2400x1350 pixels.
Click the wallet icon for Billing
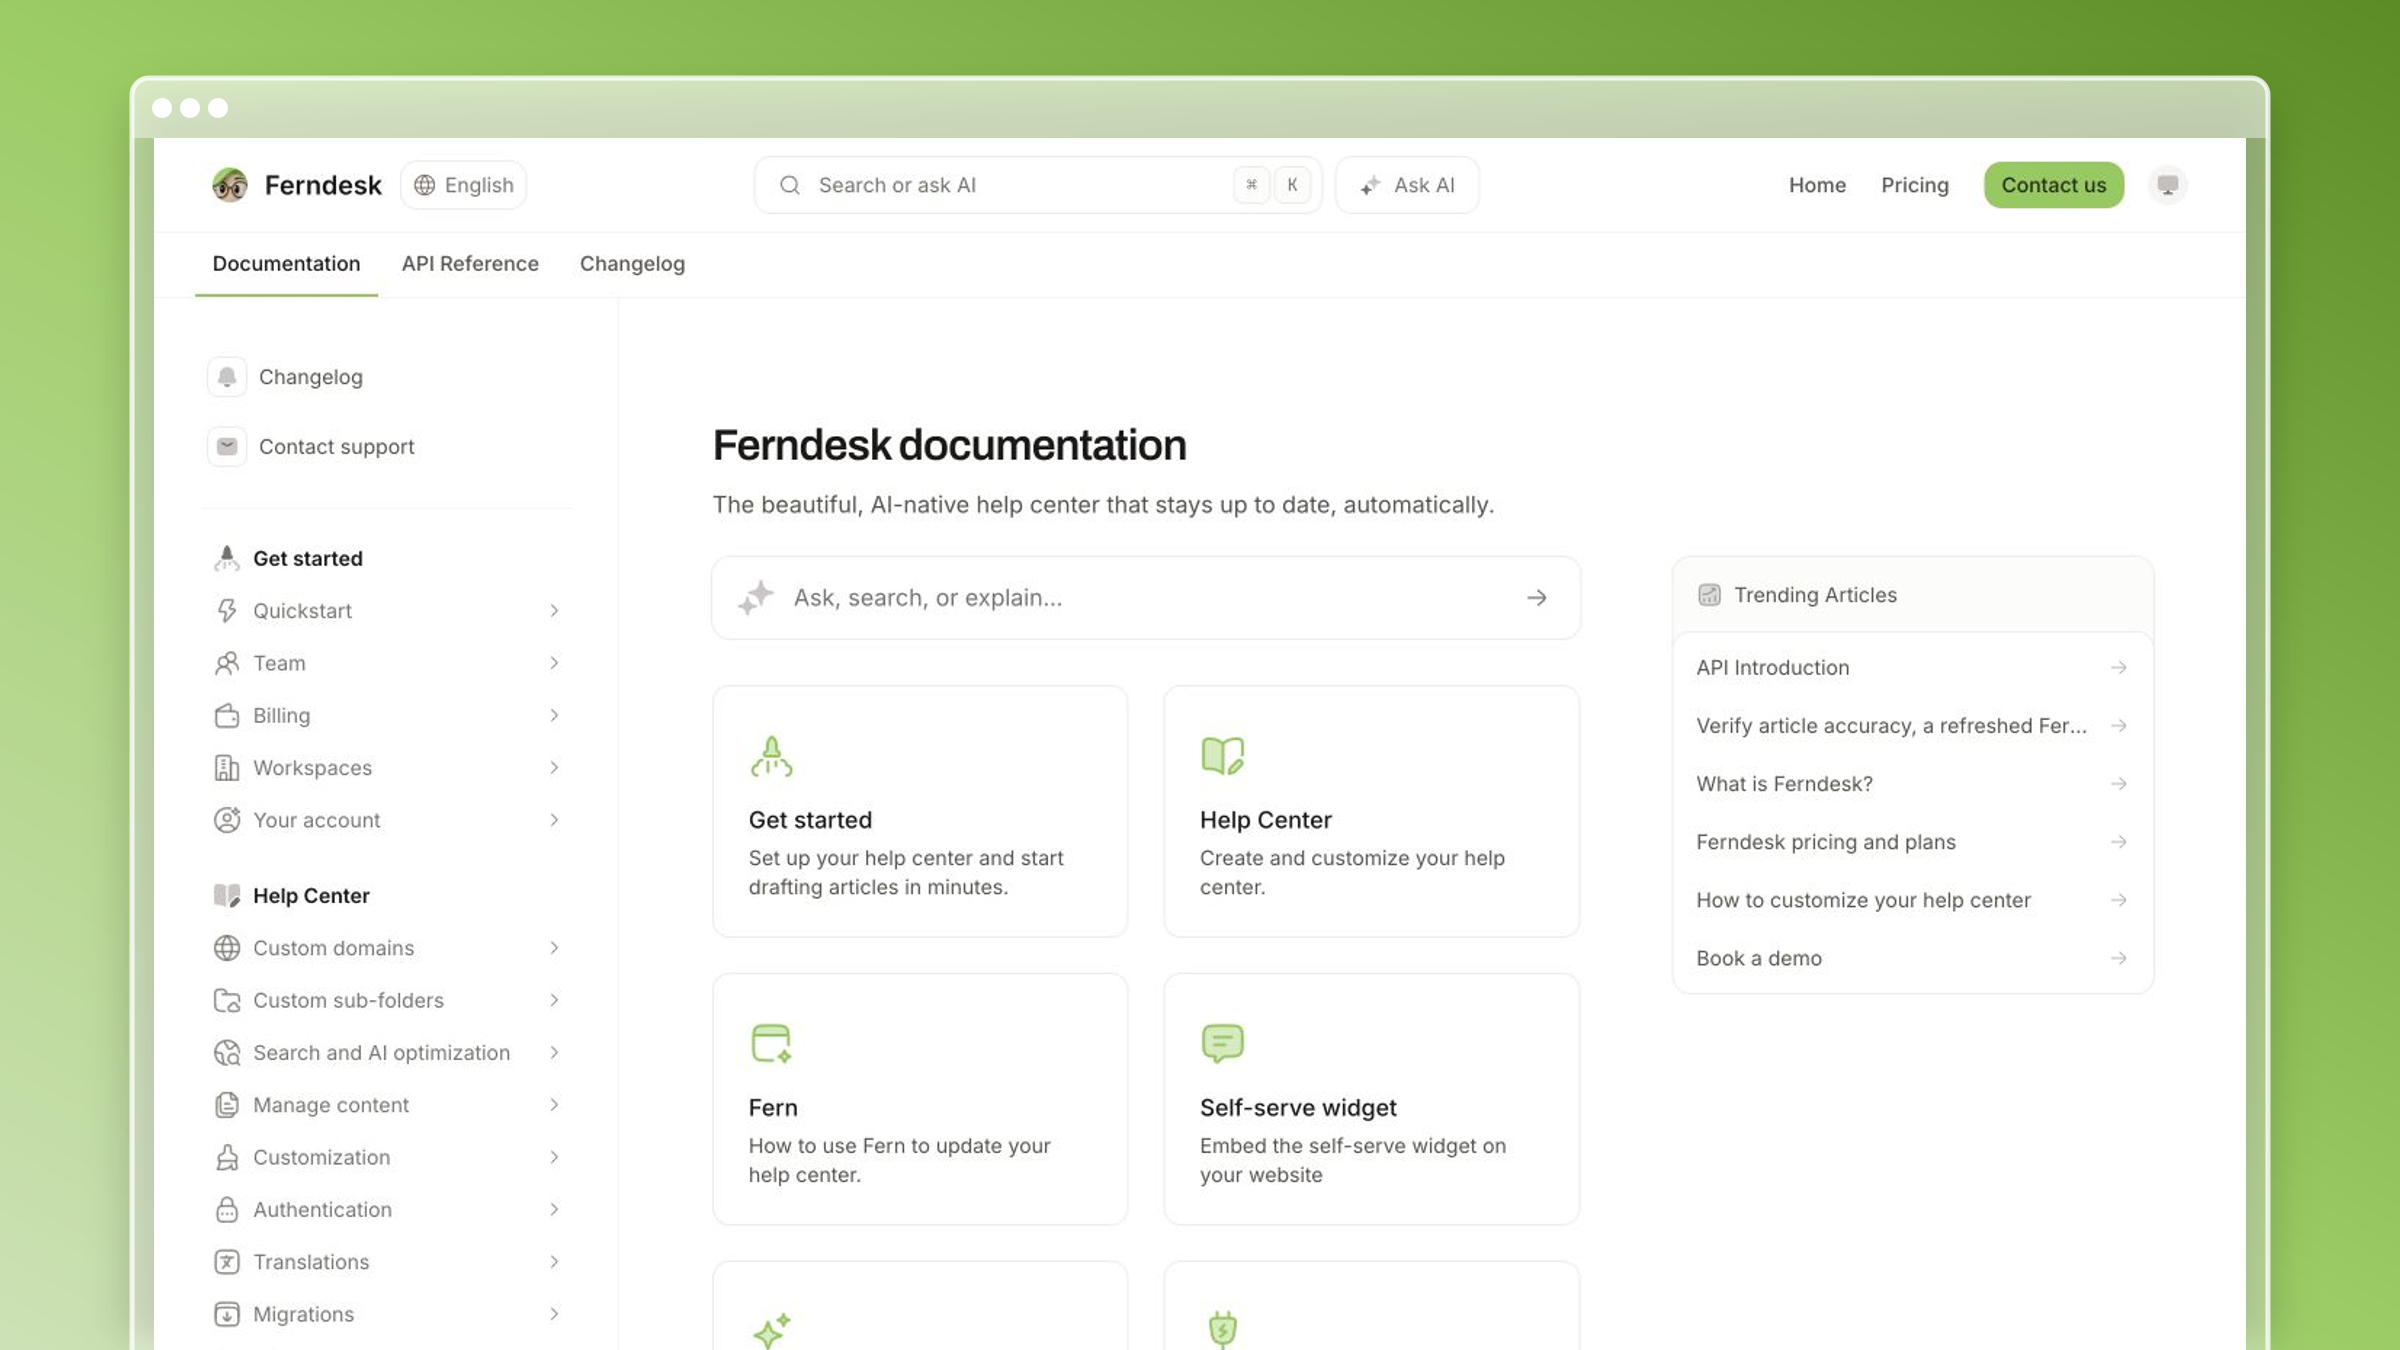click(x=227, y=715)
